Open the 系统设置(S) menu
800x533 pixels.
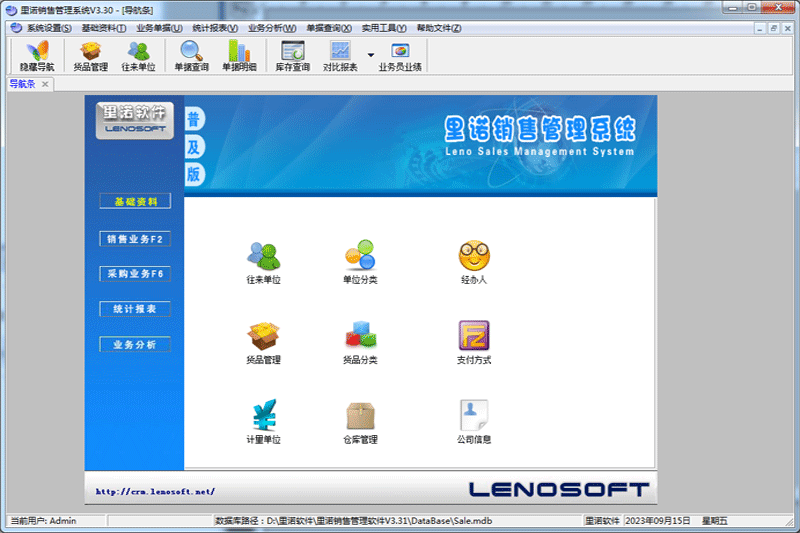(49, 28)
